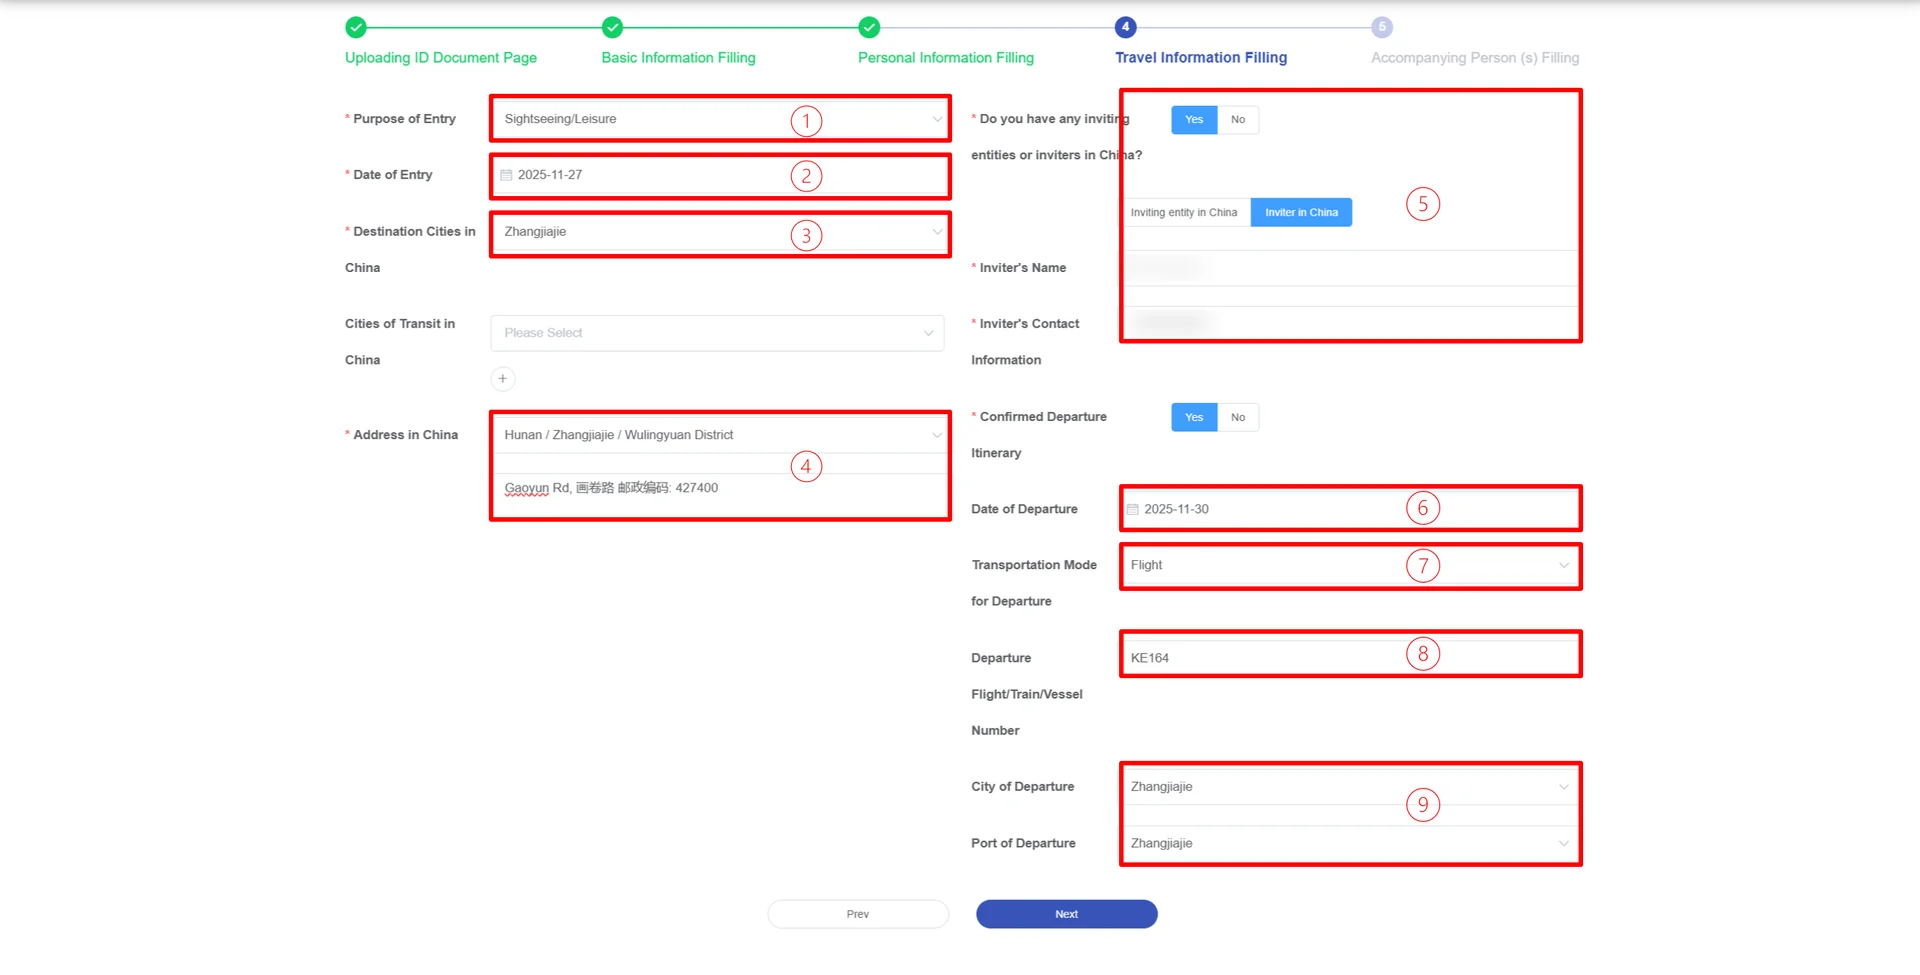Viewport: 1920px width, 975px height.
Task: Click the calendar icon in Date of Departure
Action: [x=1133, y=510]
